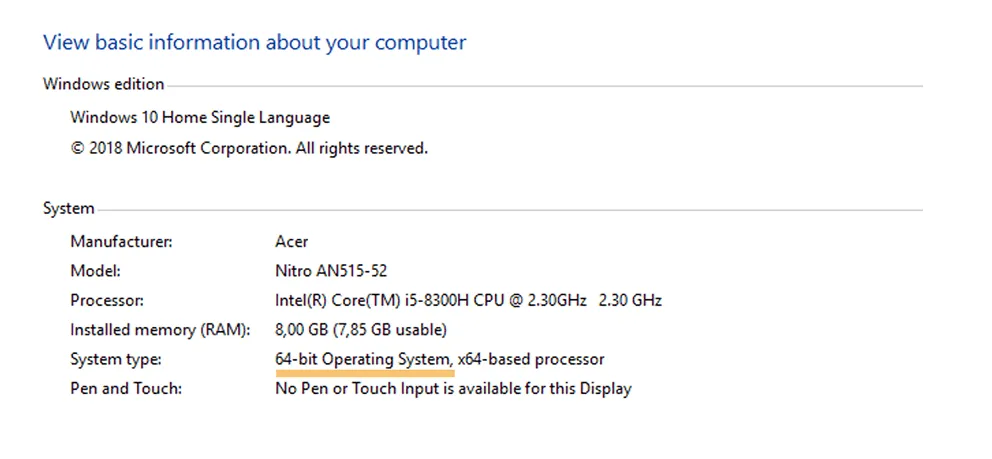Select the Nitro AN515-52 model value
Viewport: 992px width, 459px height.
(331, 271)
